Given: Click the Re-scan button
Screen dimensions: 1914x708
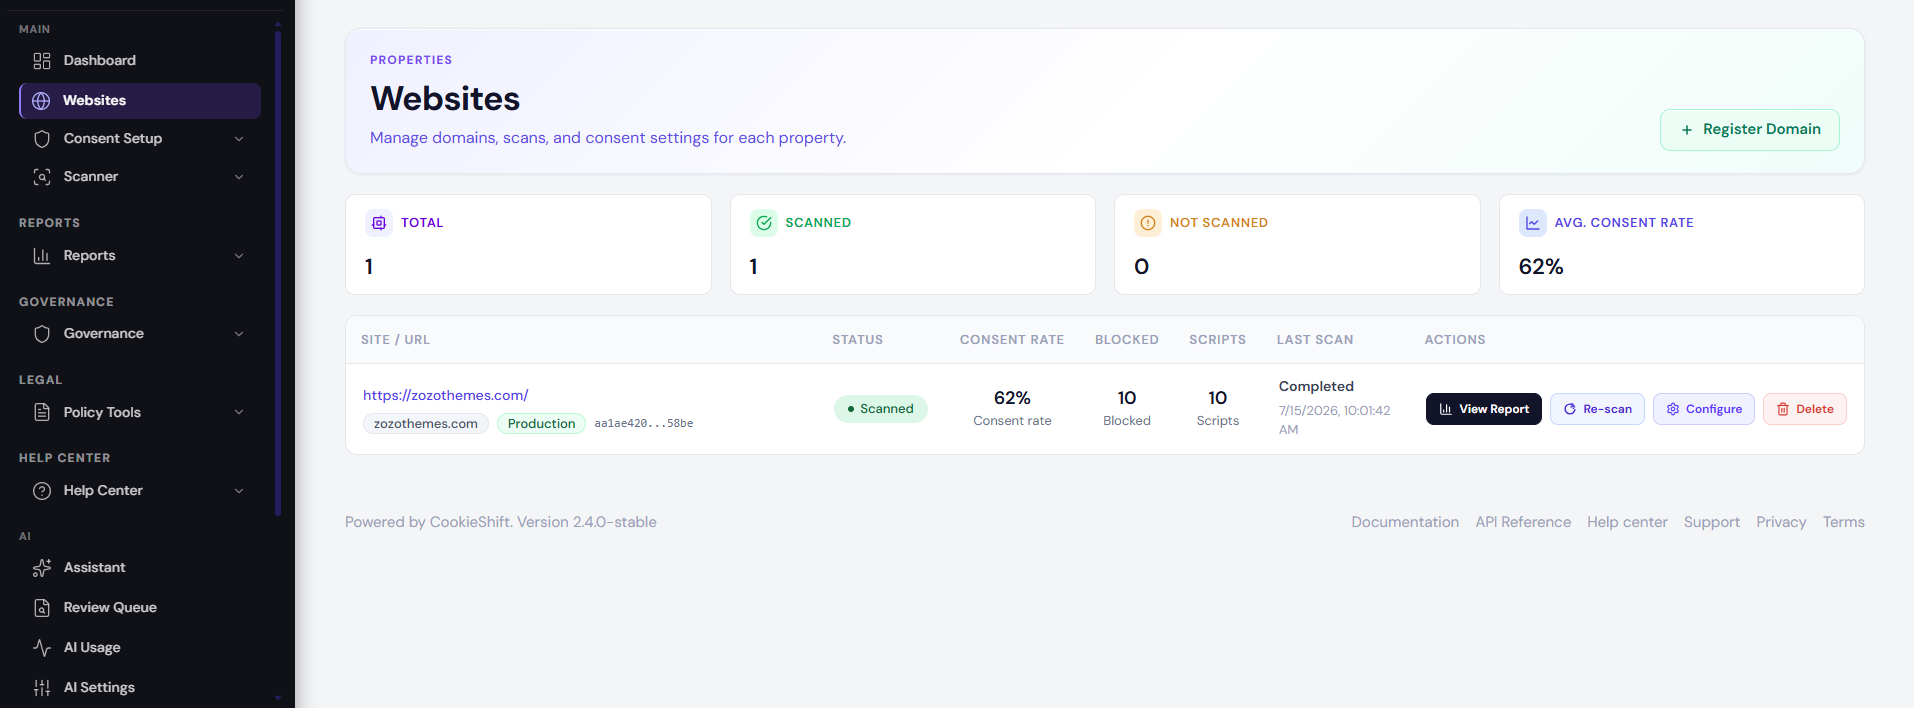Looking at the screenshot, I should pos(1597,409).
